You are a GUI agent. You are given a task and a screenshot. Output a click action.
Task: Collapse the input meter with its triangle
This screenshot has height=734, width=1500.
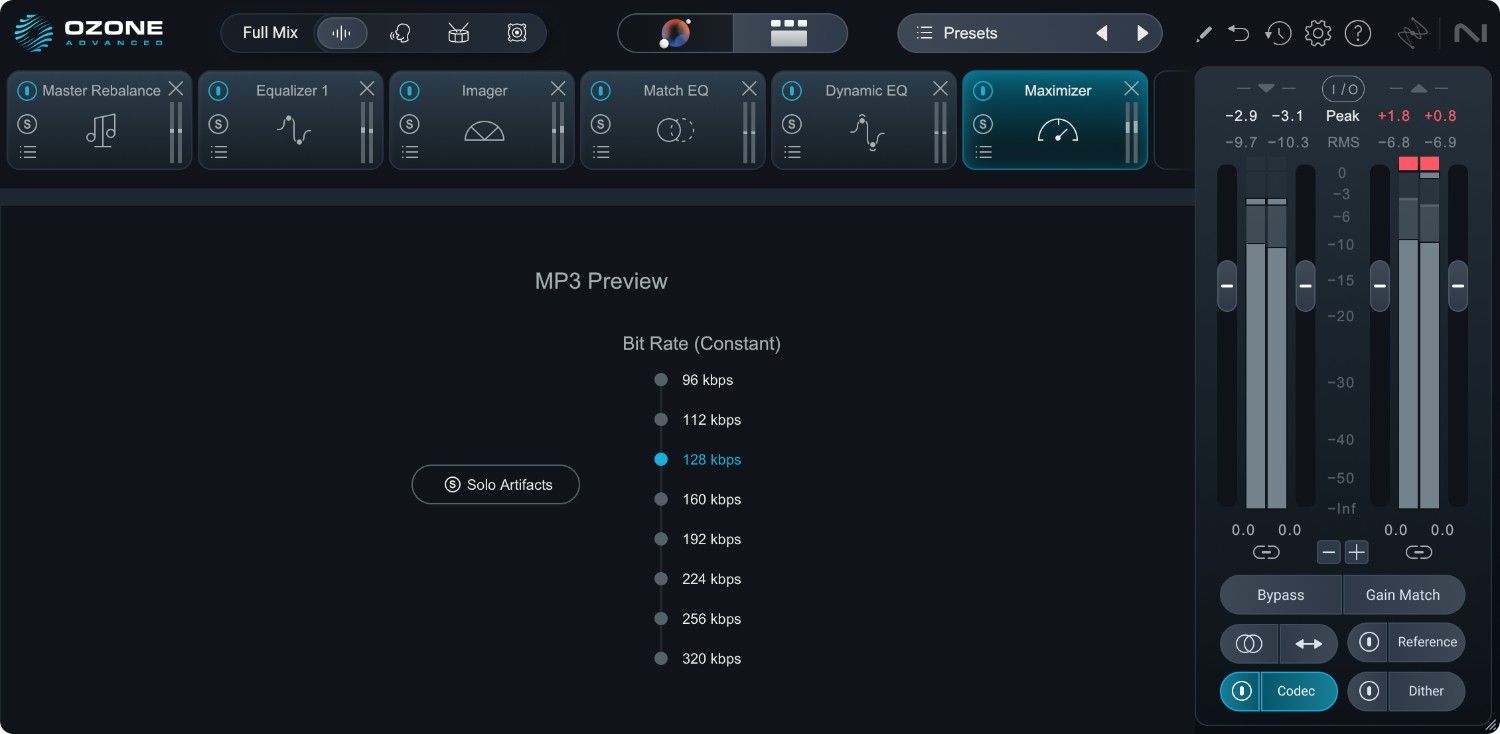tap(1264, 88)
